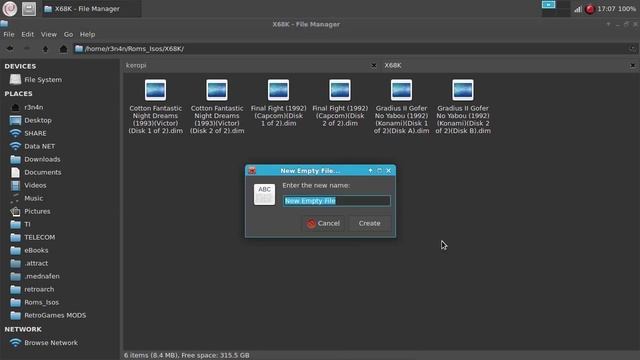
Task: Click the new file name text field
Action: click(337, 201)
